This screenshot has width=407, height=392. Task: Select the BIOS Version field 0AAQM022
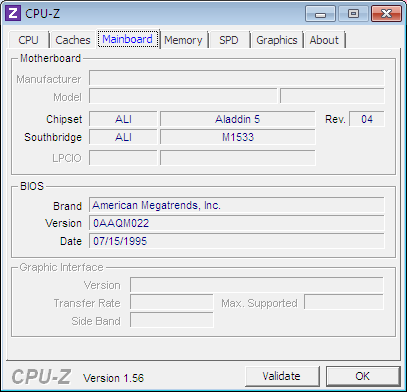click(237, 223)
